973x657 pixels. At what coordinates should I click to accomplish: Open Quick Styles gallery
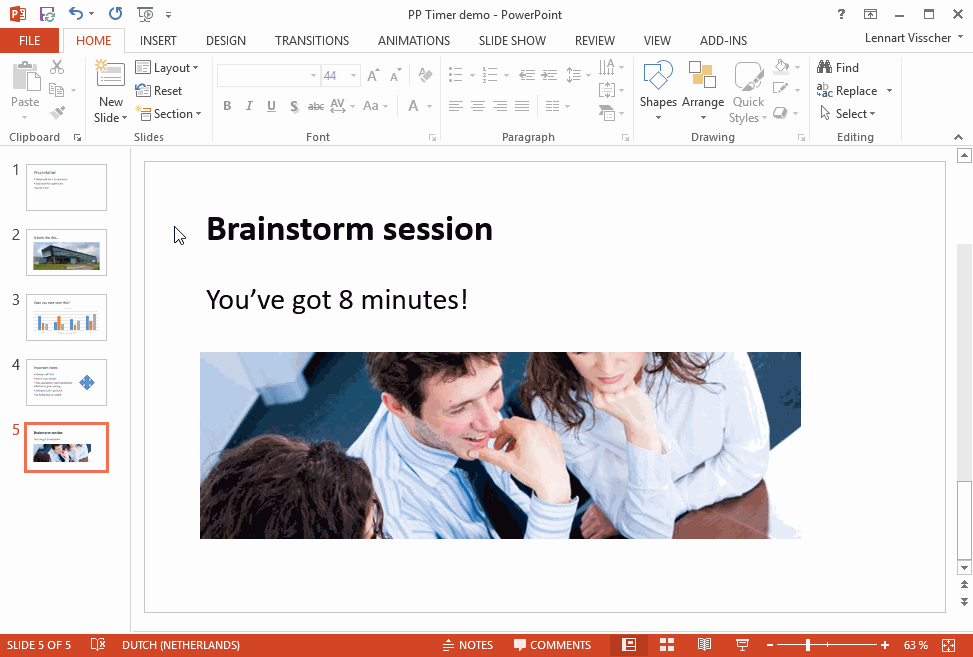[748, 91]
